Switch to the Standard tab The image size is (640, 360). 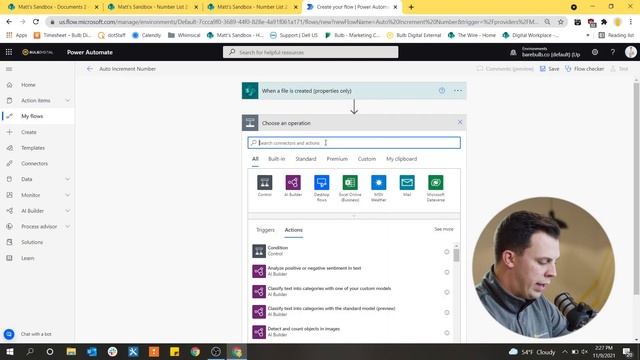click(x=306, y=159)
